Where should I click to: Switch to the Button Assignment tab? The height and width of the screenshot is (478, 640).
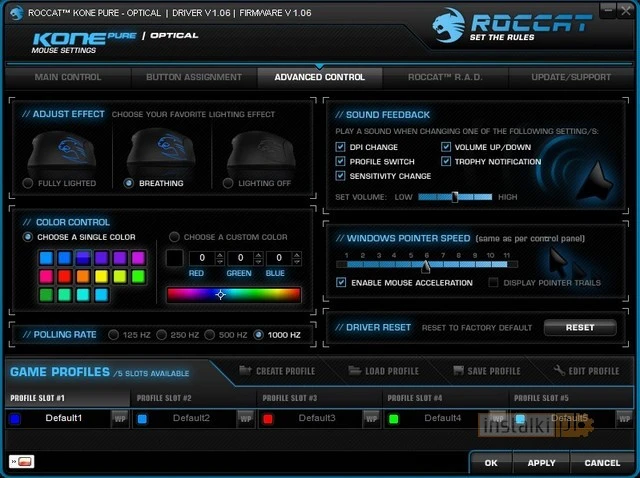pos(193,77)
